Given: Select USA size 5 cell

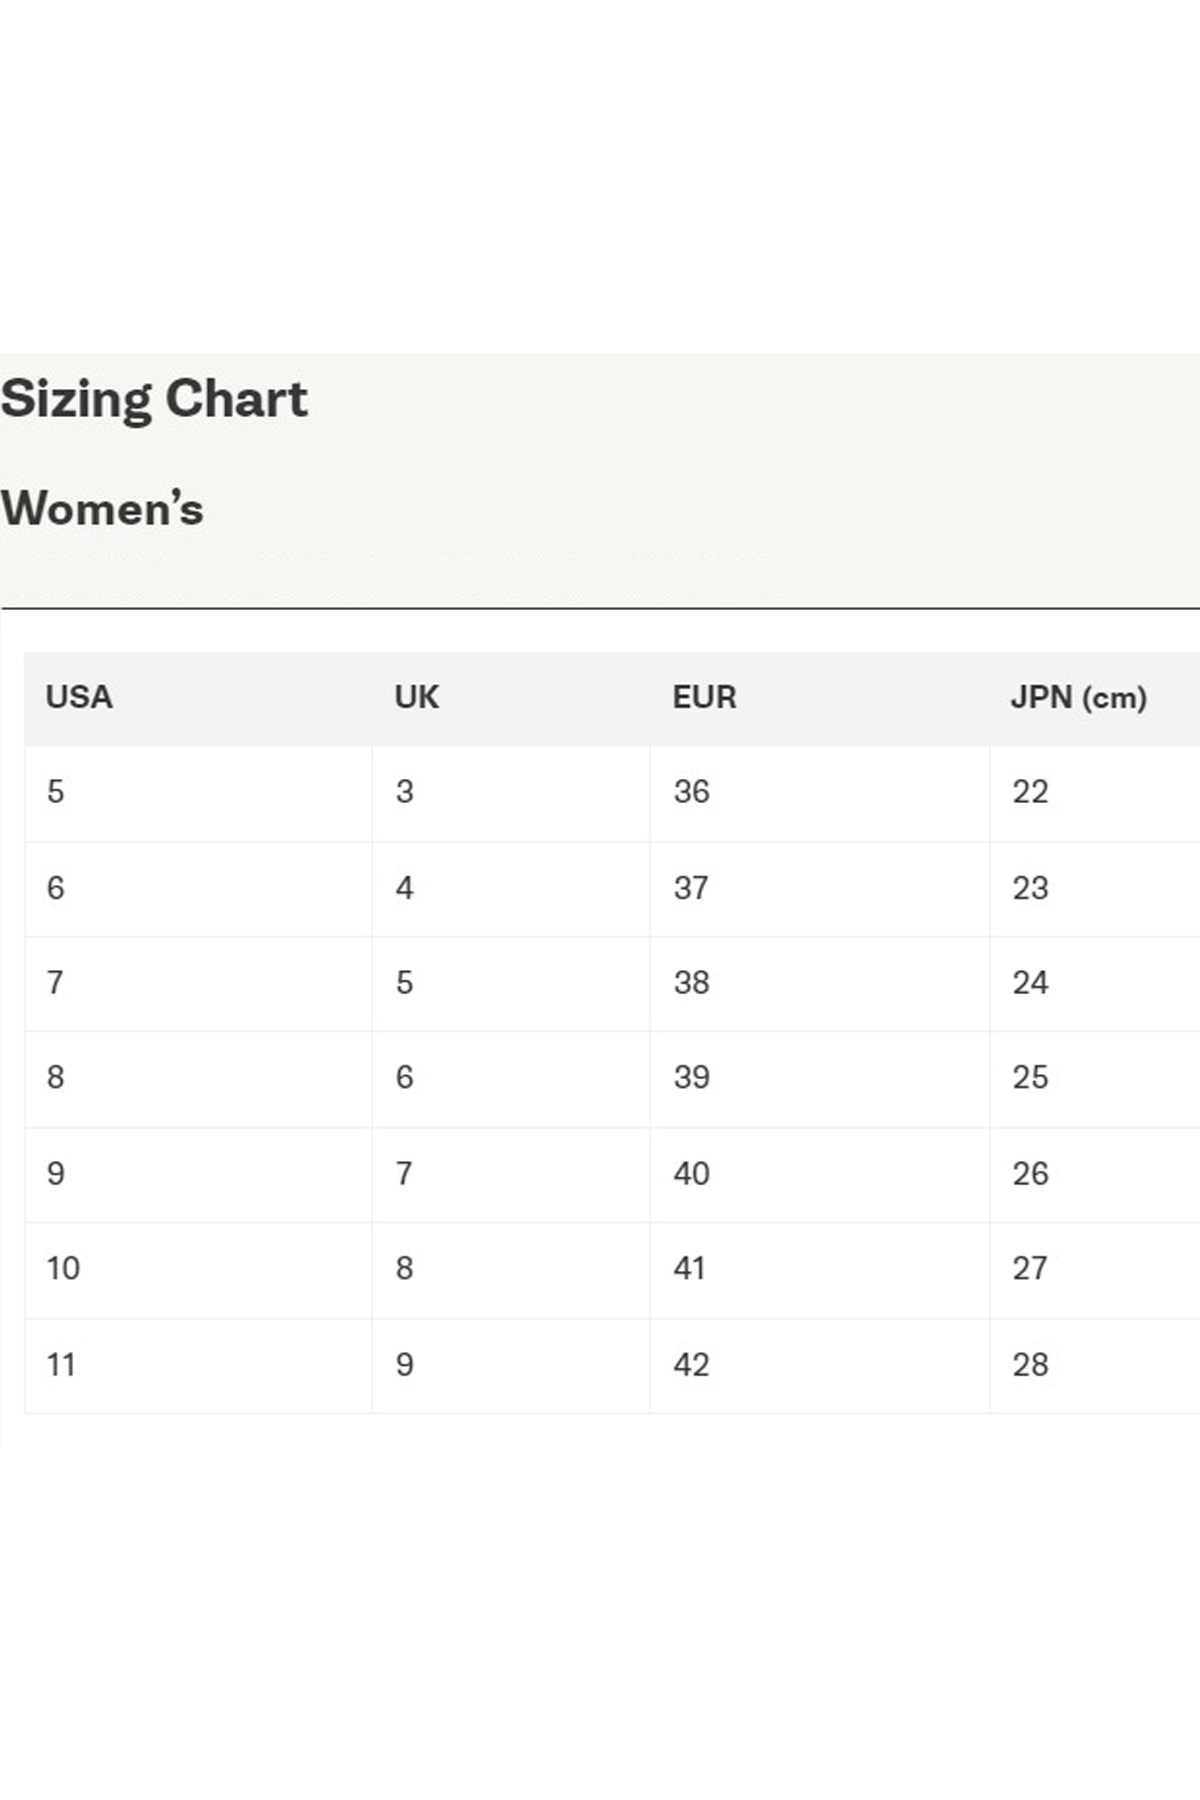Looking at the screenshot, I should point(56,792).
